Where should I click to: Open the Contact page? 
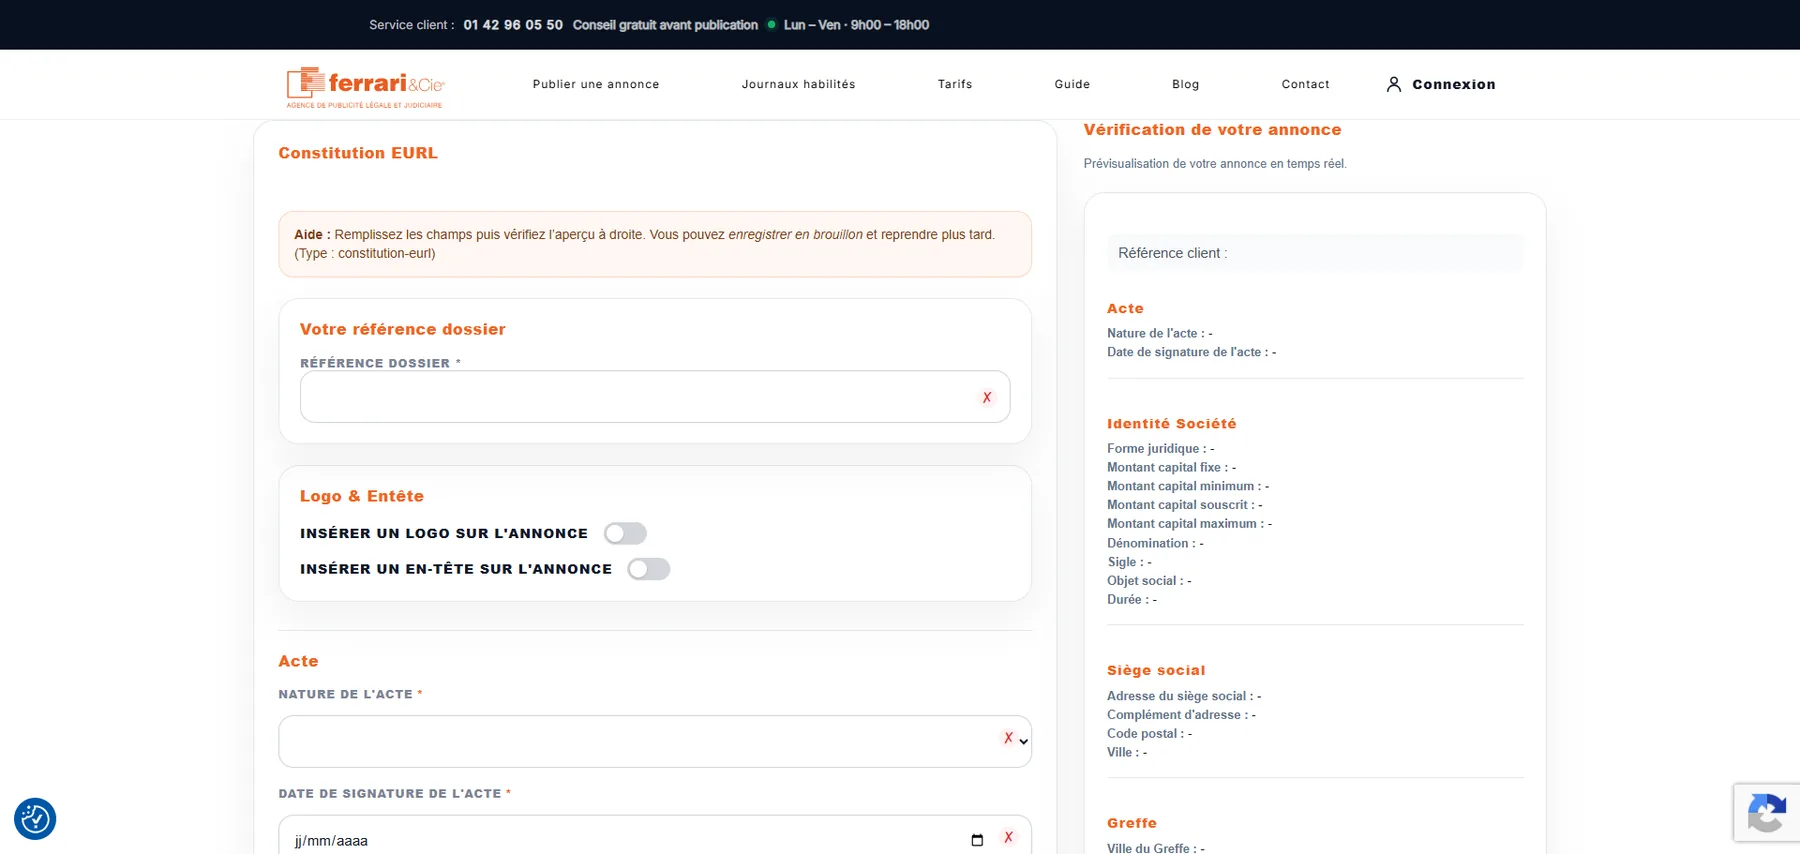click(1306, 84)
